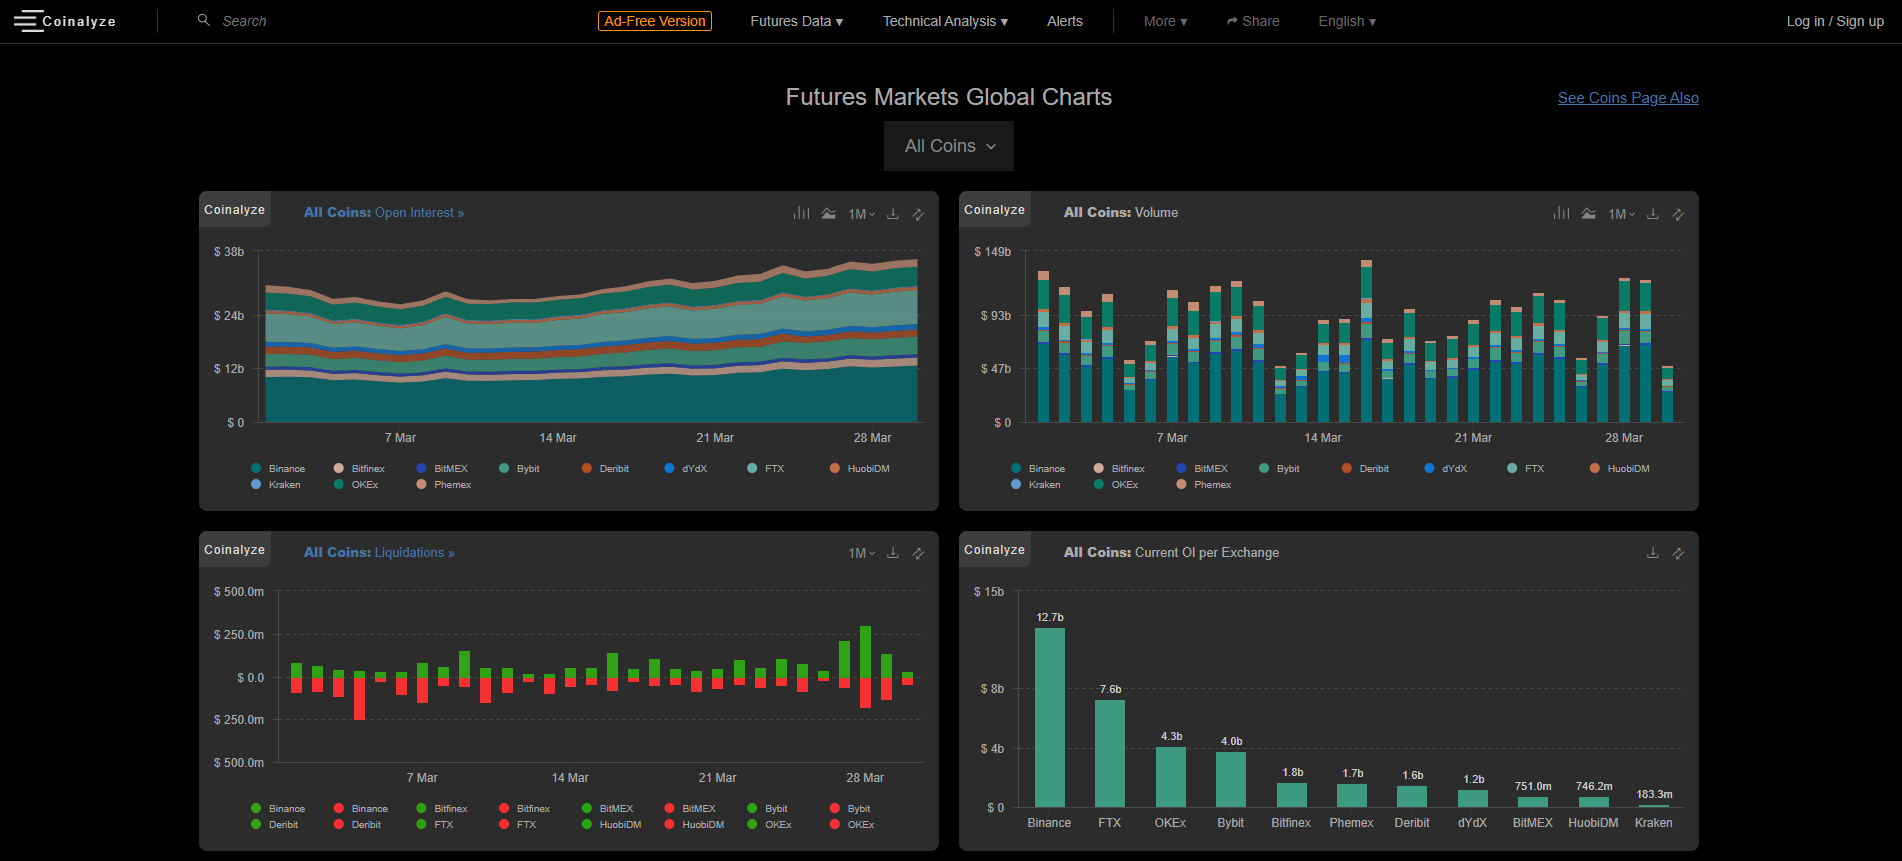Toggle Binance series in Open Interest legend
This screenshot has height=861, width=1902.
278,468
